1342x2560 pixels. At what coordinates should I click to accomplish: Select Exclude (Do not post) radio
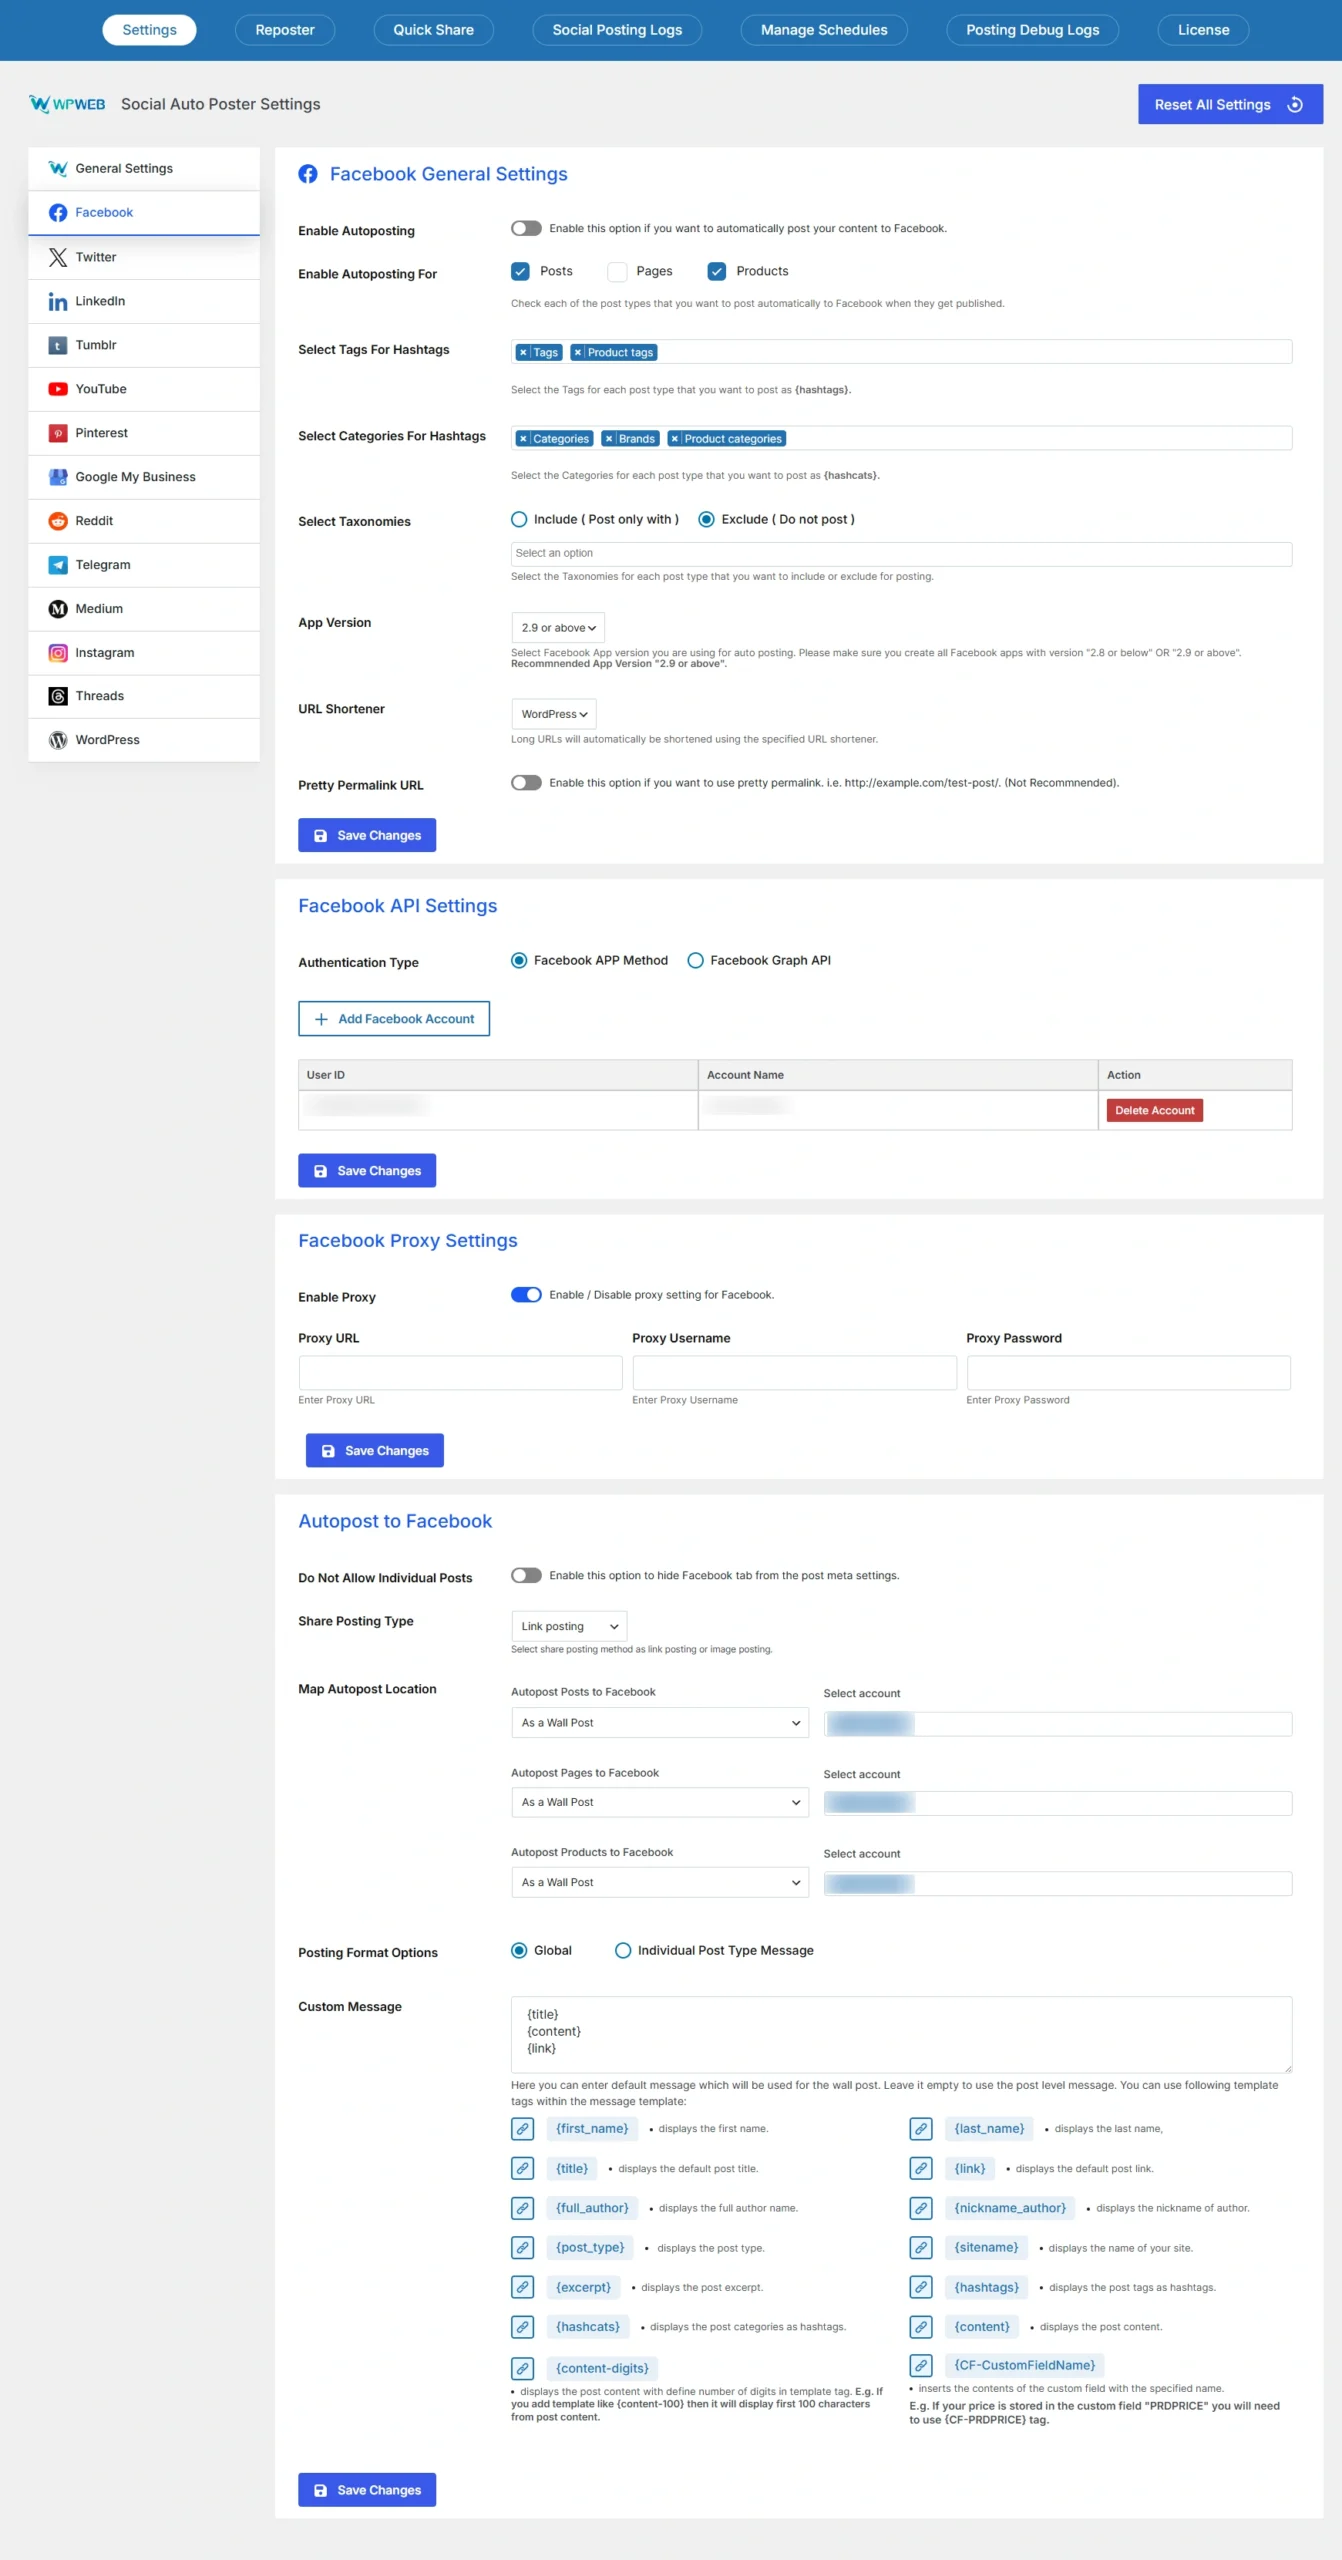(706, 520)
